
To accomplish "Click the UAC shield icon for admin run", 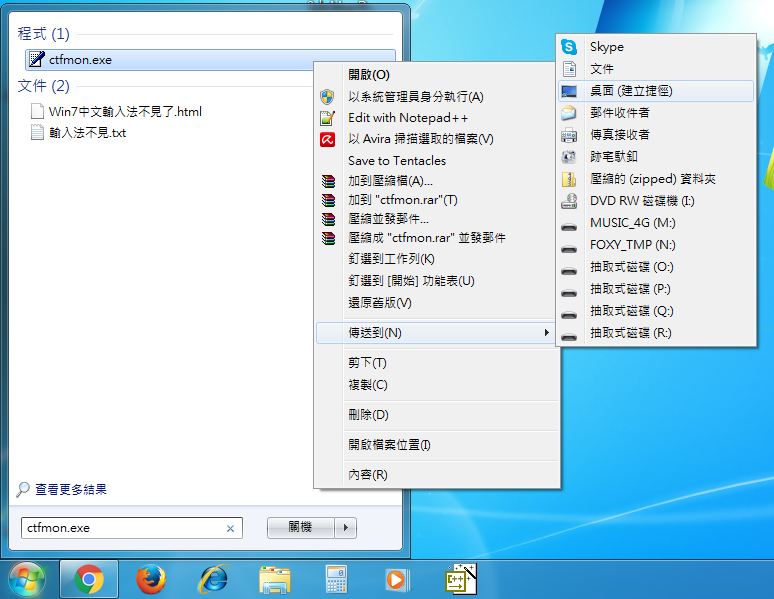I will (327, 97).
